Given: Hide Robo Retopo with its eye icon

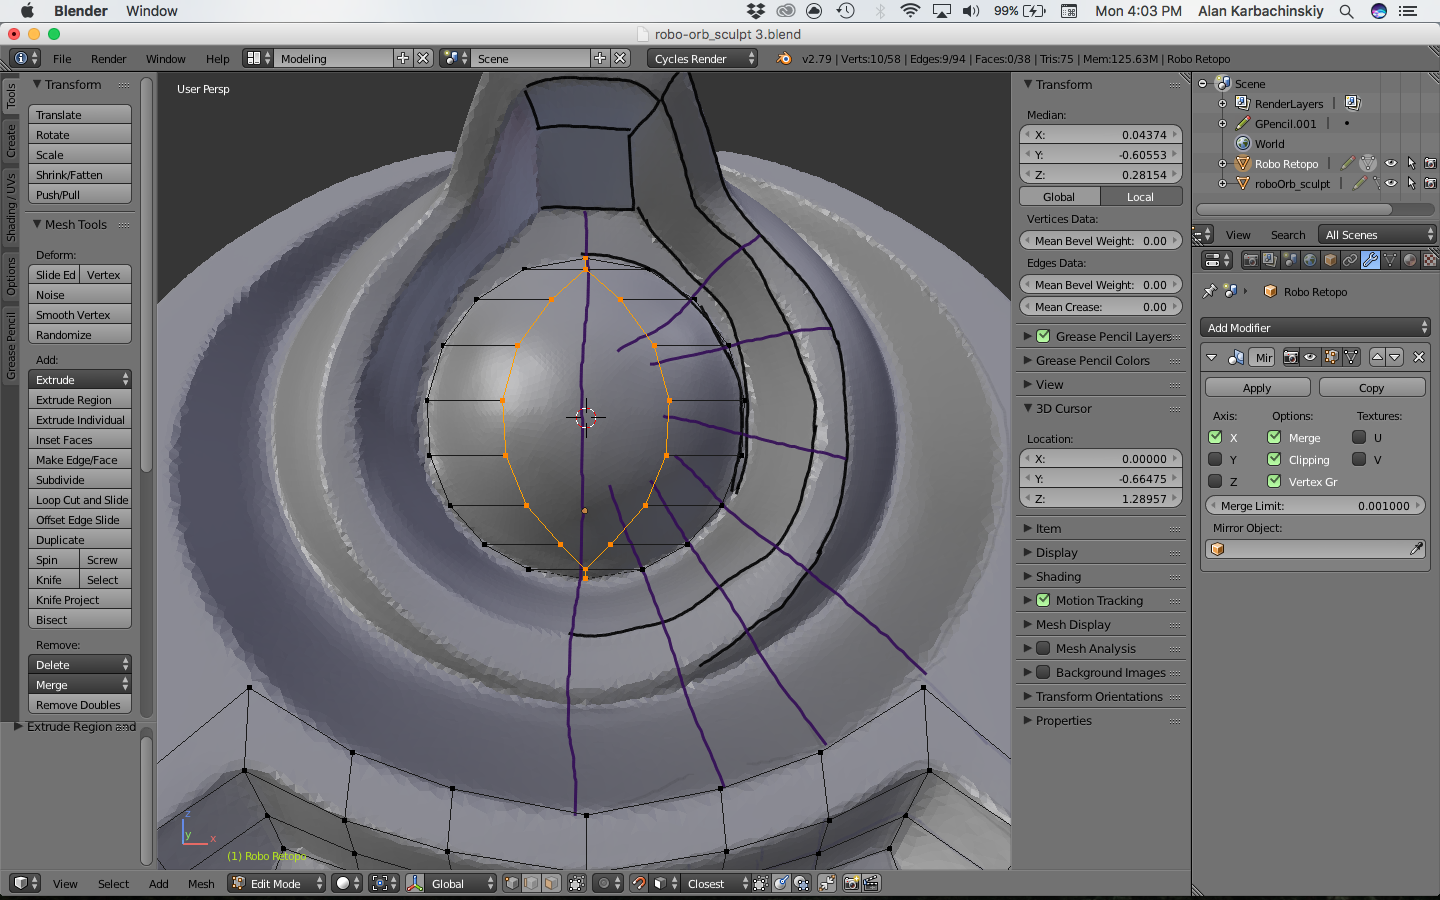Looking at the screenshot, I should point(1390,163).
